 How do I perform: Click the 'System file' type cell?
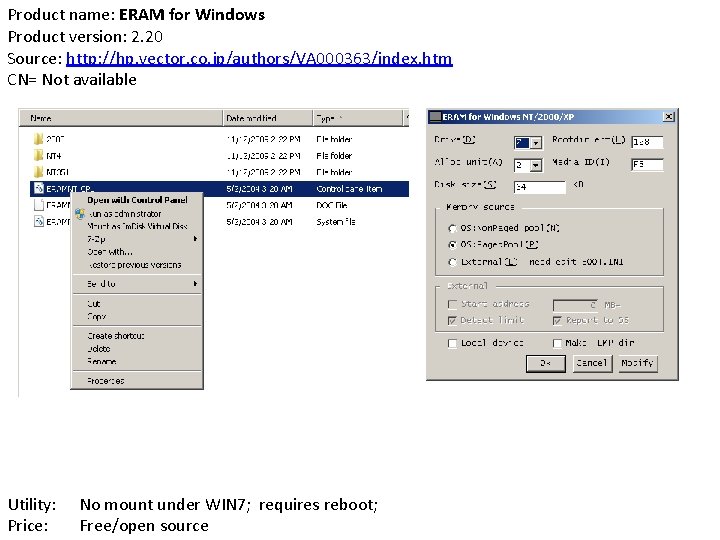(336, 222)
